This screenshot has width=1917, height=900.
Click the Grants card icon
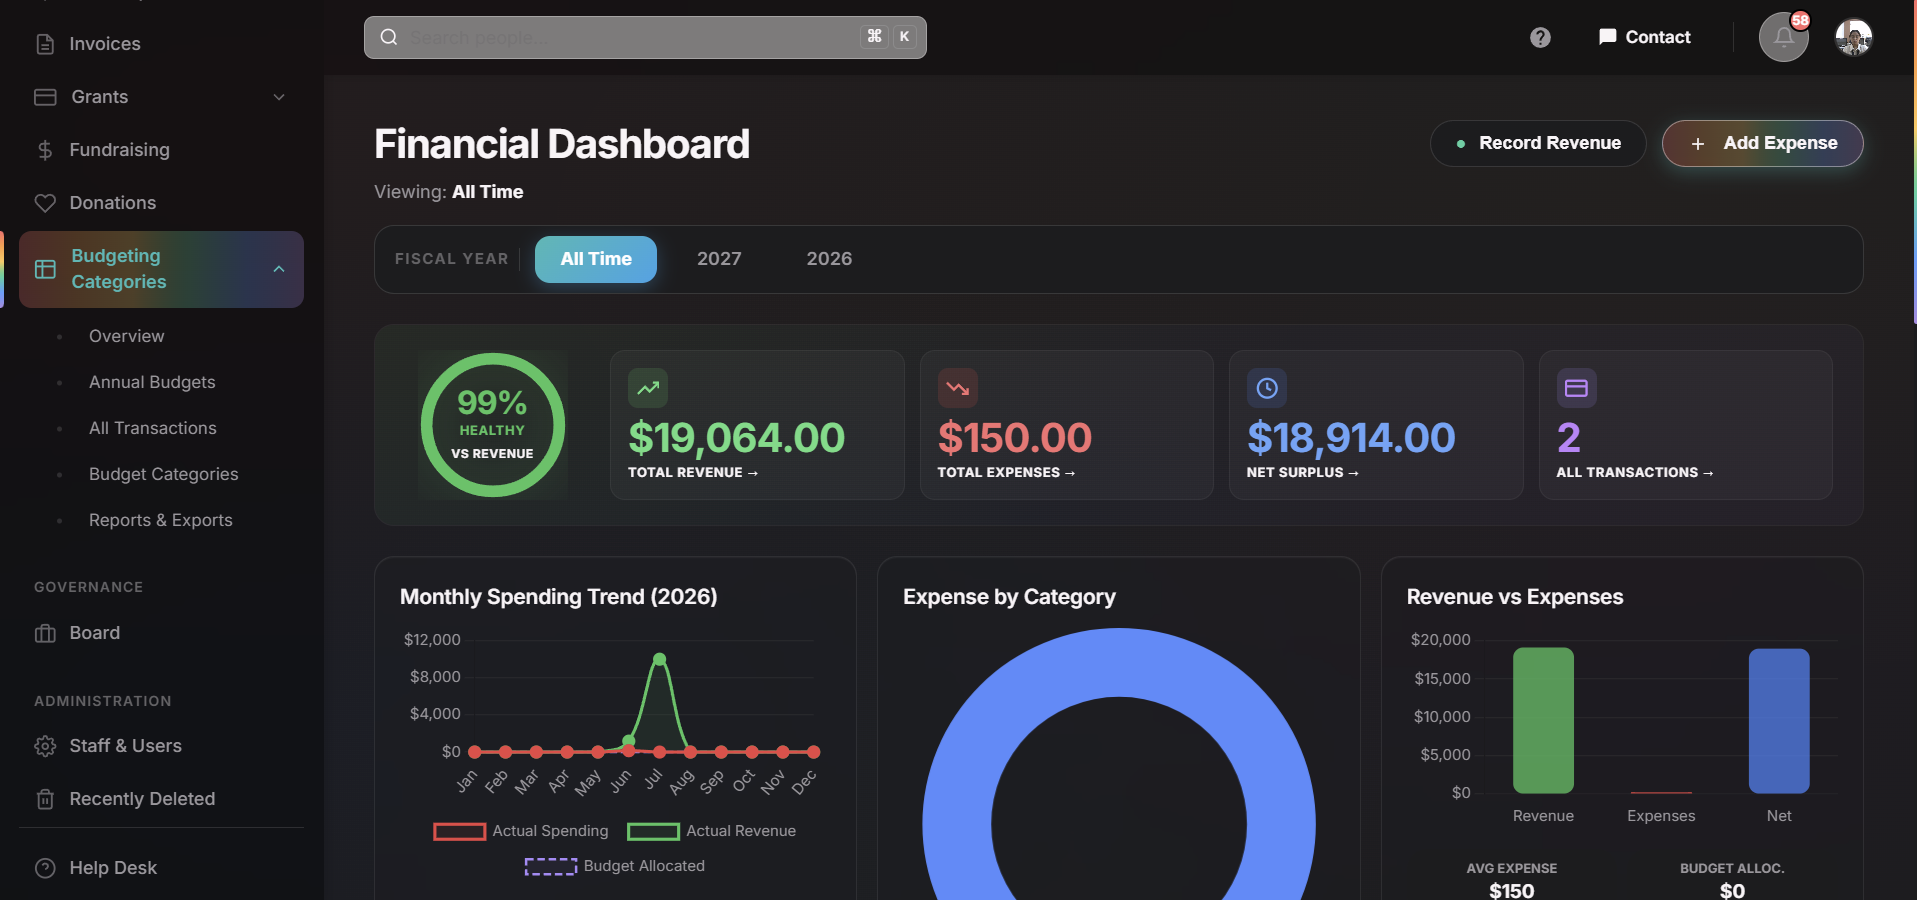pyautogui.click(x=45, y=97)
